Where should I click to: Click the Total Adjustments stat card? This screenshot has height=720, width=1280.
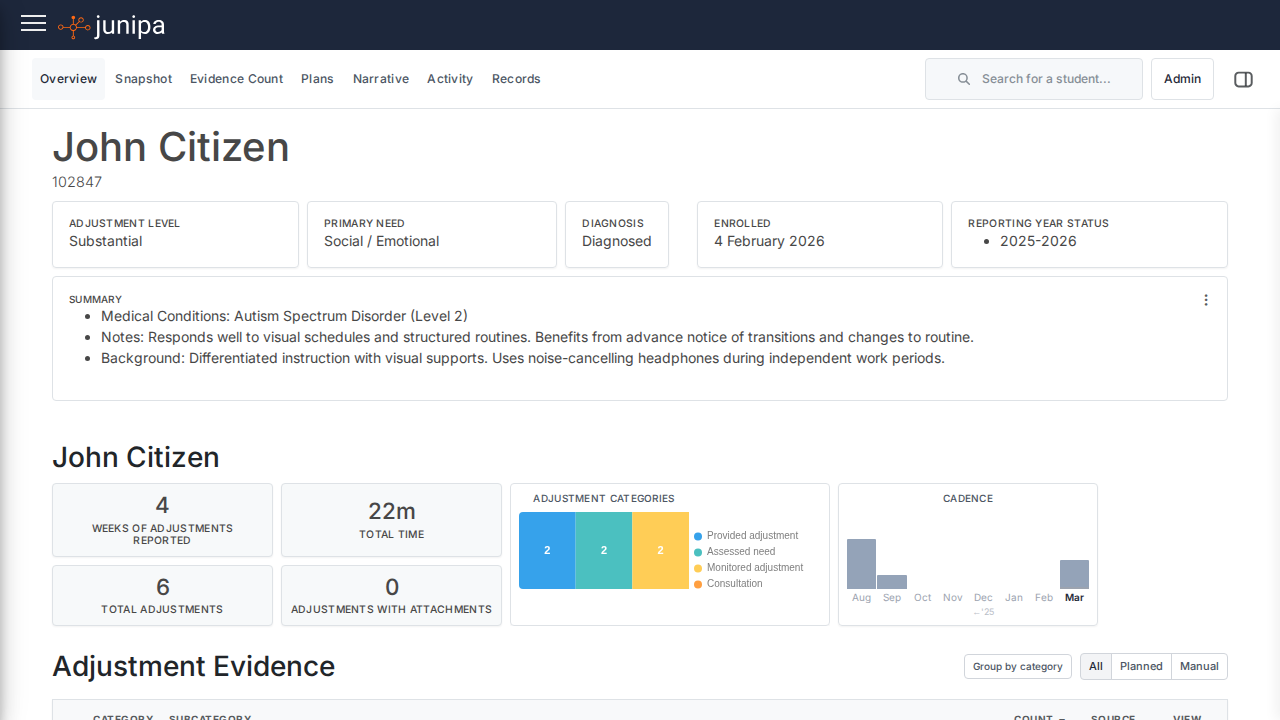pos(162,595)
